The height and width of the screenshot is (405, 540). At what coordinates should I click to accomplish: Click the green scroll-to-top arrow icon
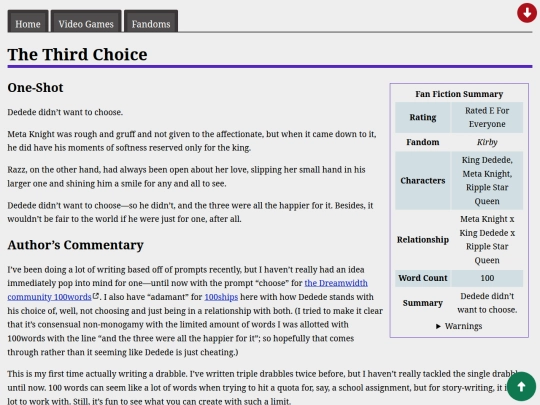coord(521,386)
